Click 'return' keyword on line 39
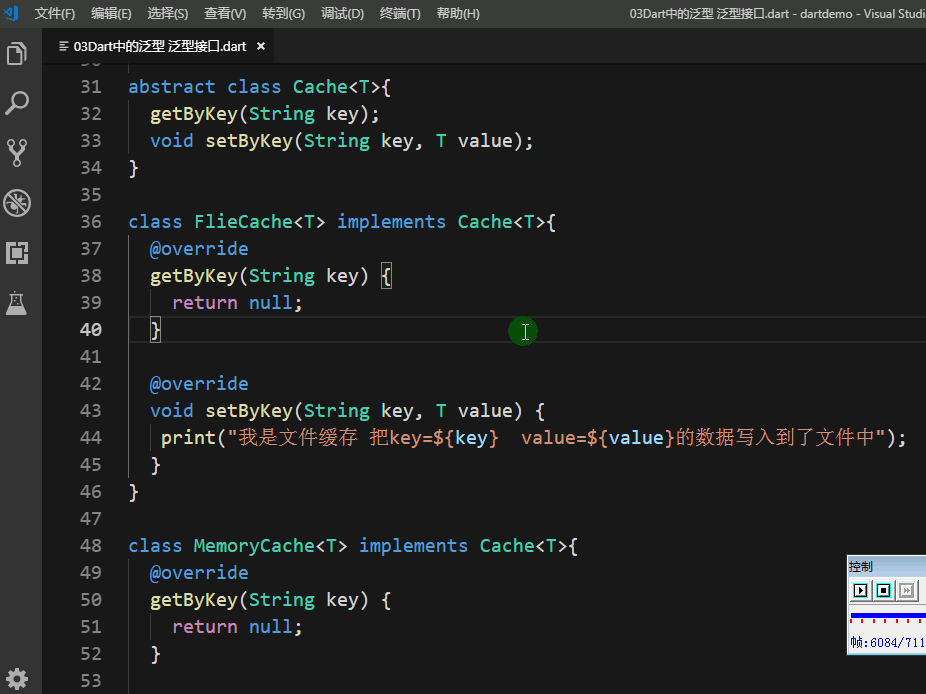Screen dimensions: 926x694 [205, 303]
